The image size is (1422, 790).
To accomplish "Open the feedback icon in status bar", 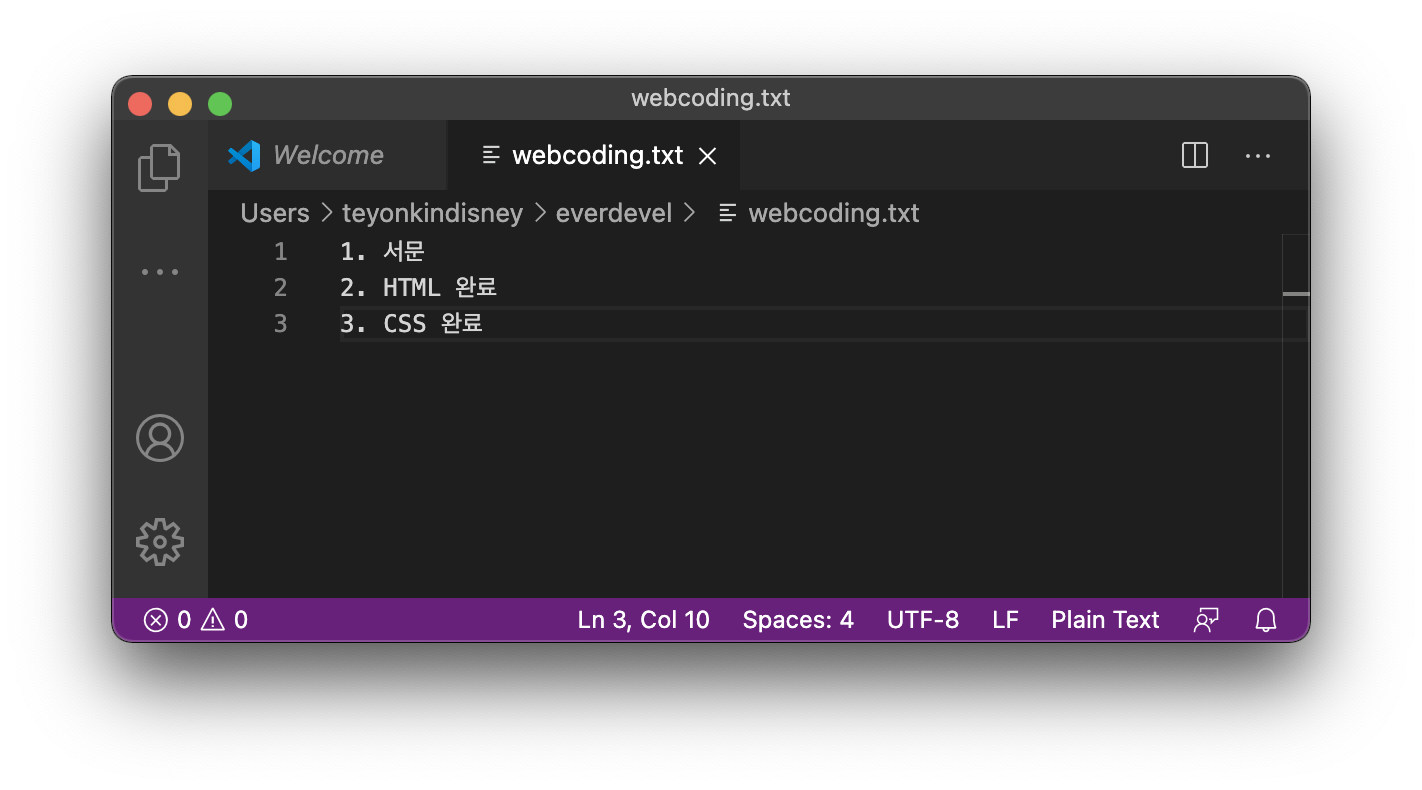I will pos(1206,620).
